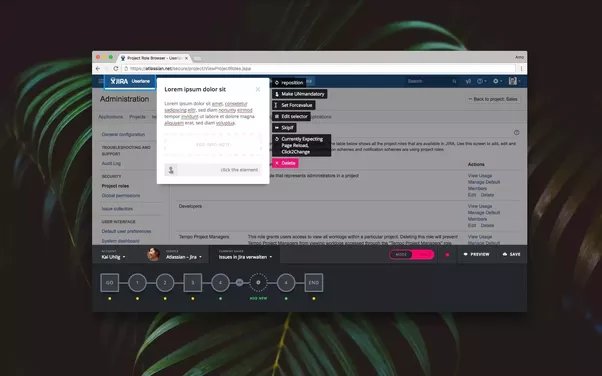Click Edit in the Developers role row
This screenshot has height=376, width=602.
pyautogui.click(x=472, y=225)
